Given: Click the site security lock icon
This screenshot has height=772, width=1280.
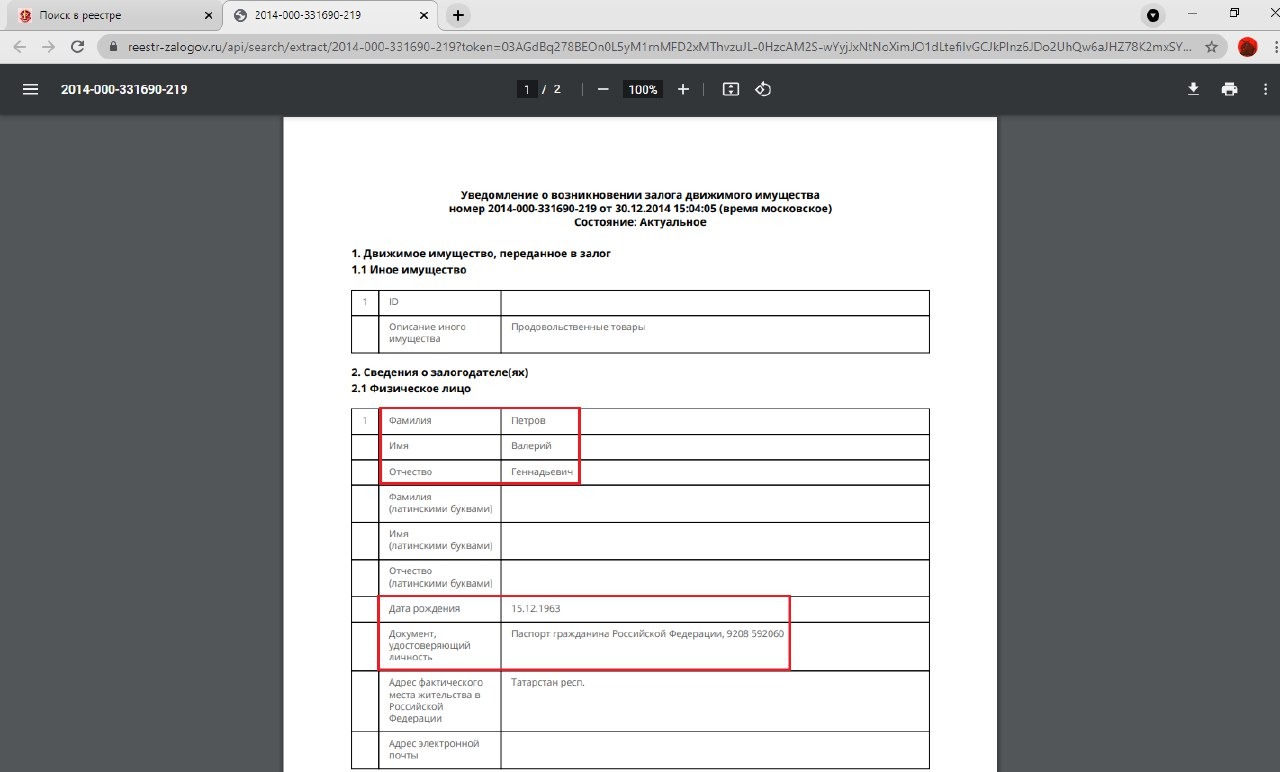Looking at the screenshot, I should click(x=112, y=46).
